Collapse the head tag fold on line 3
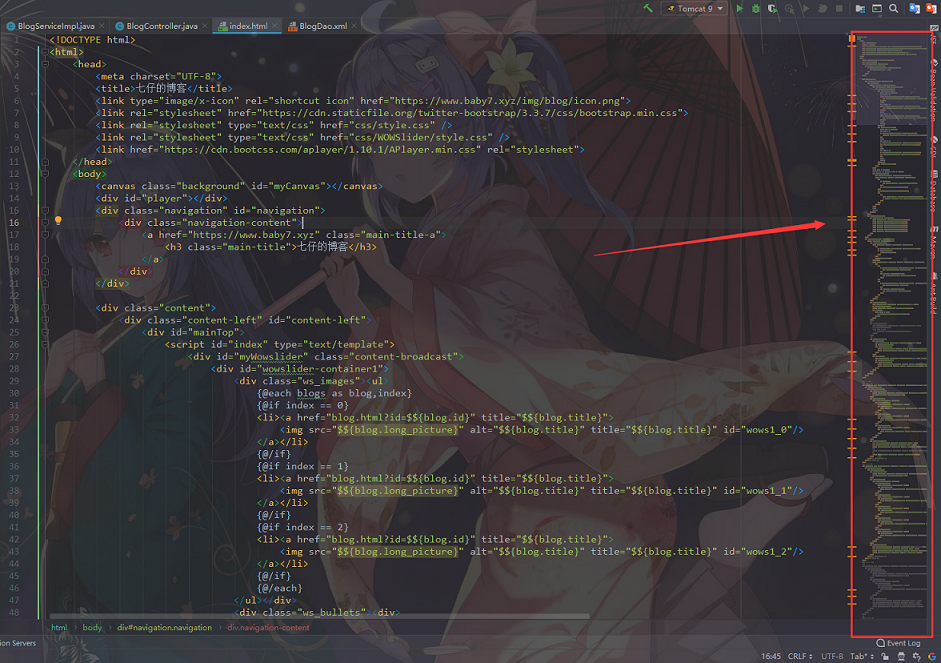The image size is (941, 663). (x=45, y=64)
